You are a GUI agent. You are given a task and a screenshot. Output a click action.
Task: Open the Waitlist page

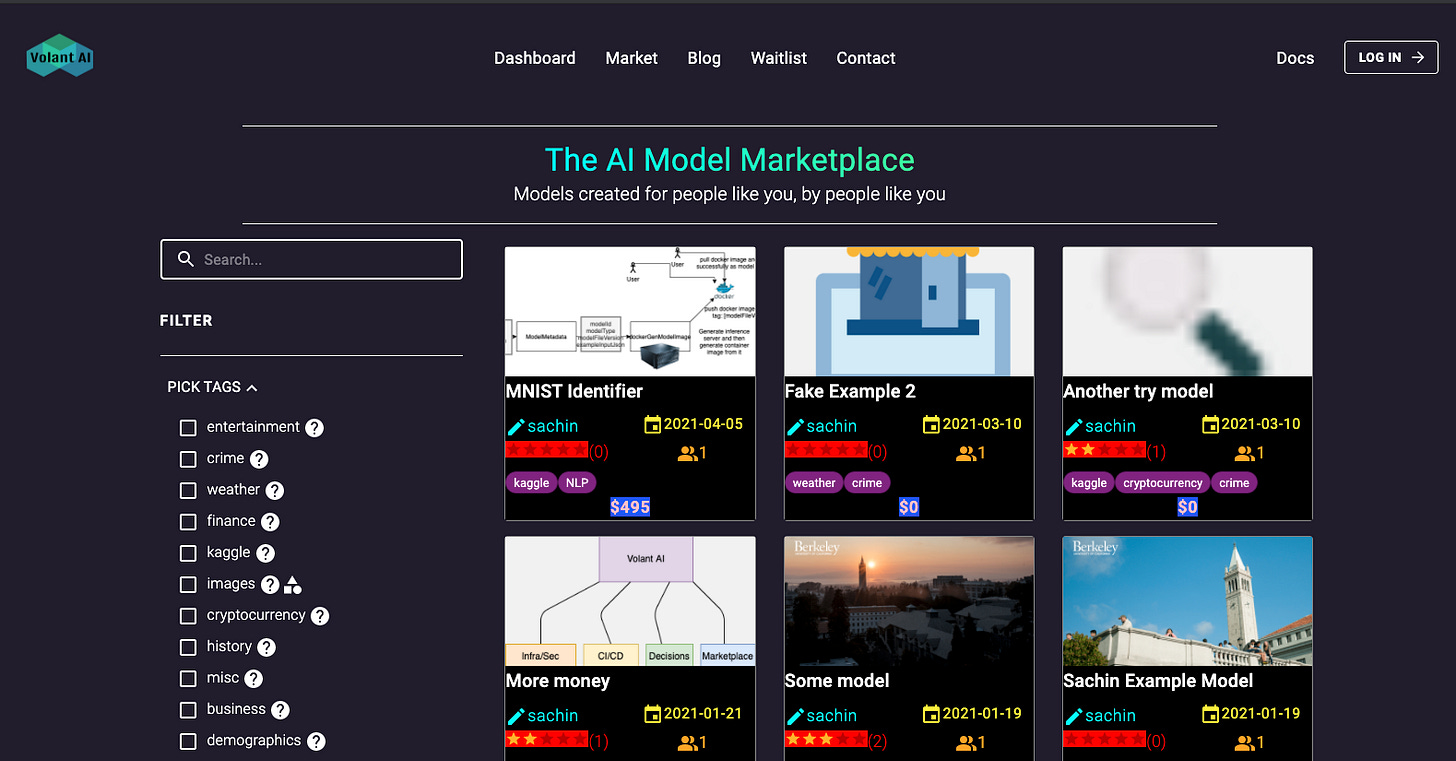(779, 58)
